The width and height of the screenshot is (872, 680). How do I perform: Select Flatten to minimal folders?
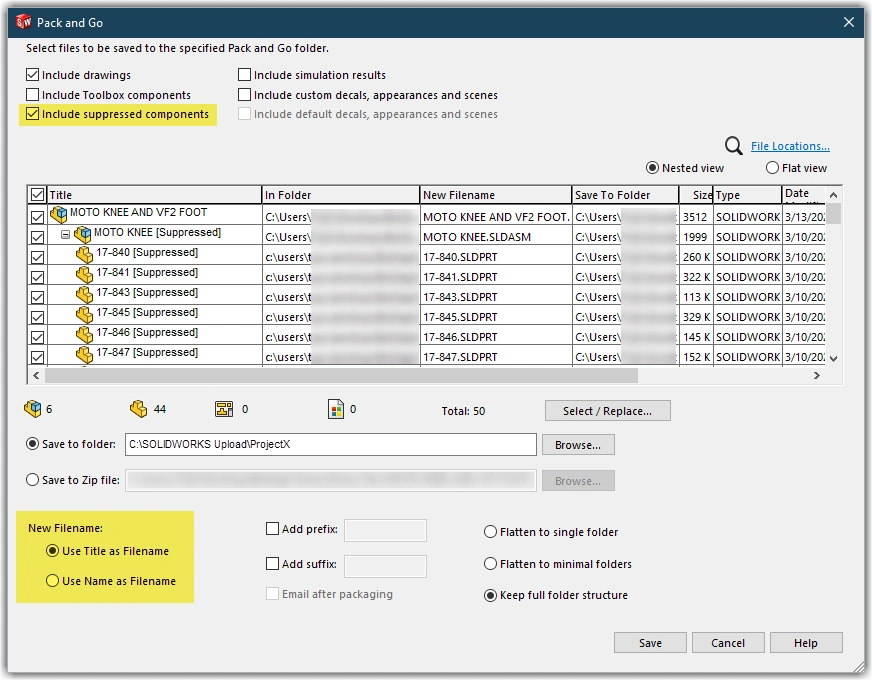coord(490,564)
